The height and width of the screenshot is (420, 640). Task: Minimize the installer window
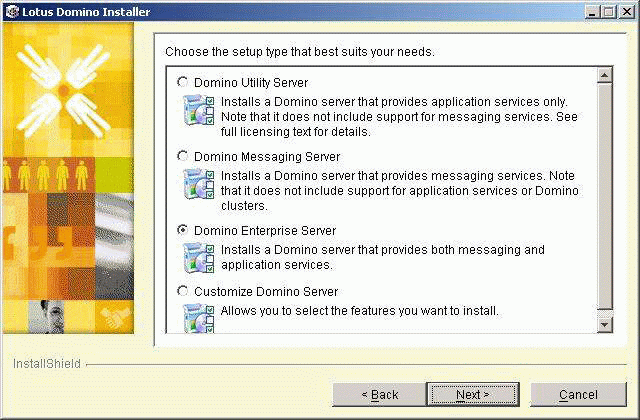point(592,11)
